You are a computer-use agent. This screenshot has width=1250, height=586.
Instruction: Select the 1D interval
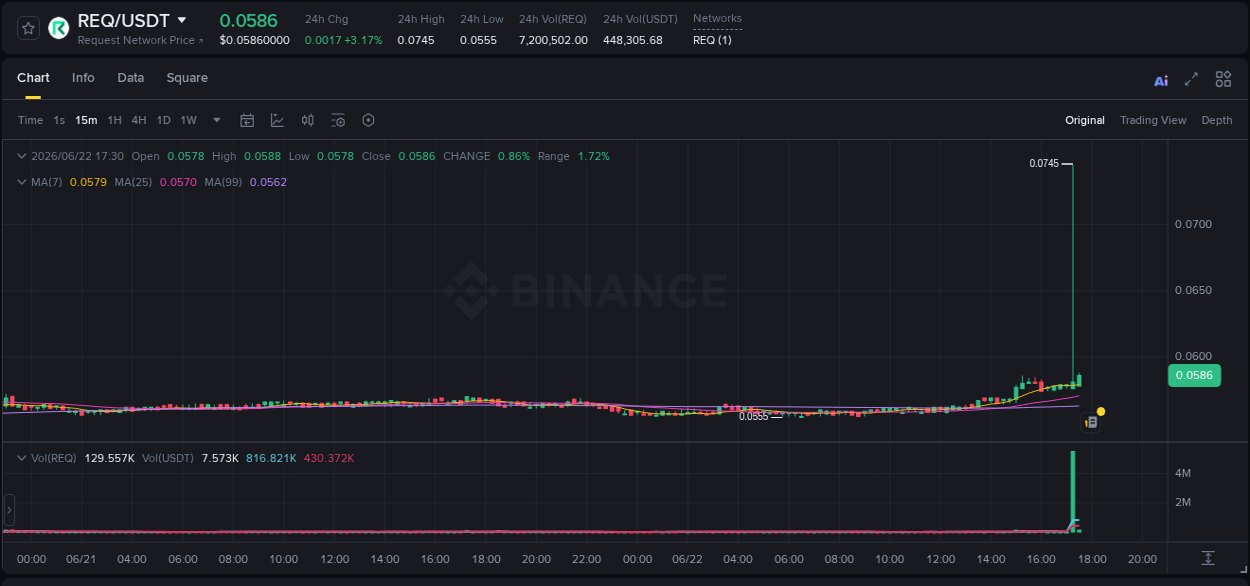coord(163,120)
